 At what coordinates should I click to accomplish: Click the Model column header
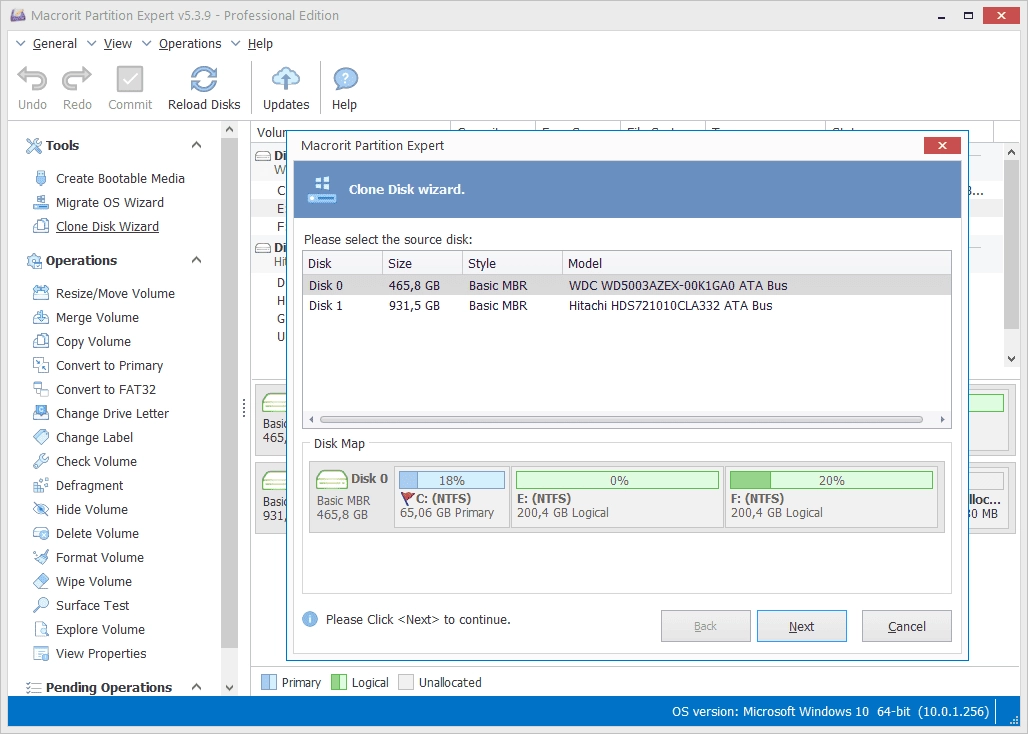[757, 263]
